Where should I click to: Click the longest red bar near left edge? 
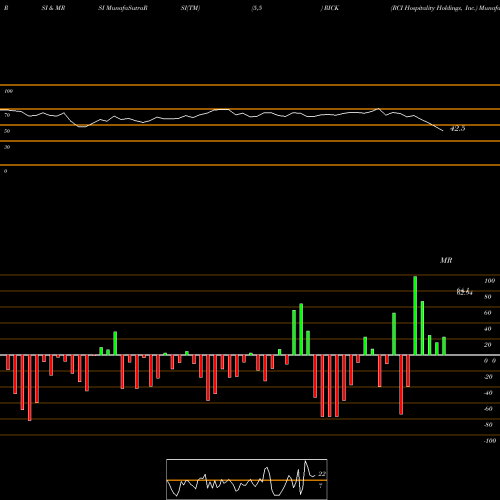(x=30, y=388)
